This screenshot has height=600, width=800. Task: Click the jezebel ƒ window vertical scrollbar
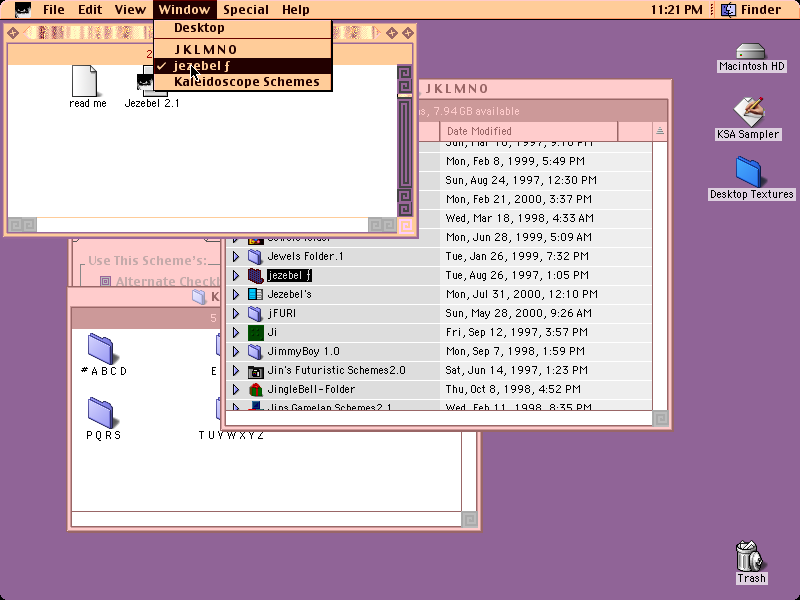point(405,141)
